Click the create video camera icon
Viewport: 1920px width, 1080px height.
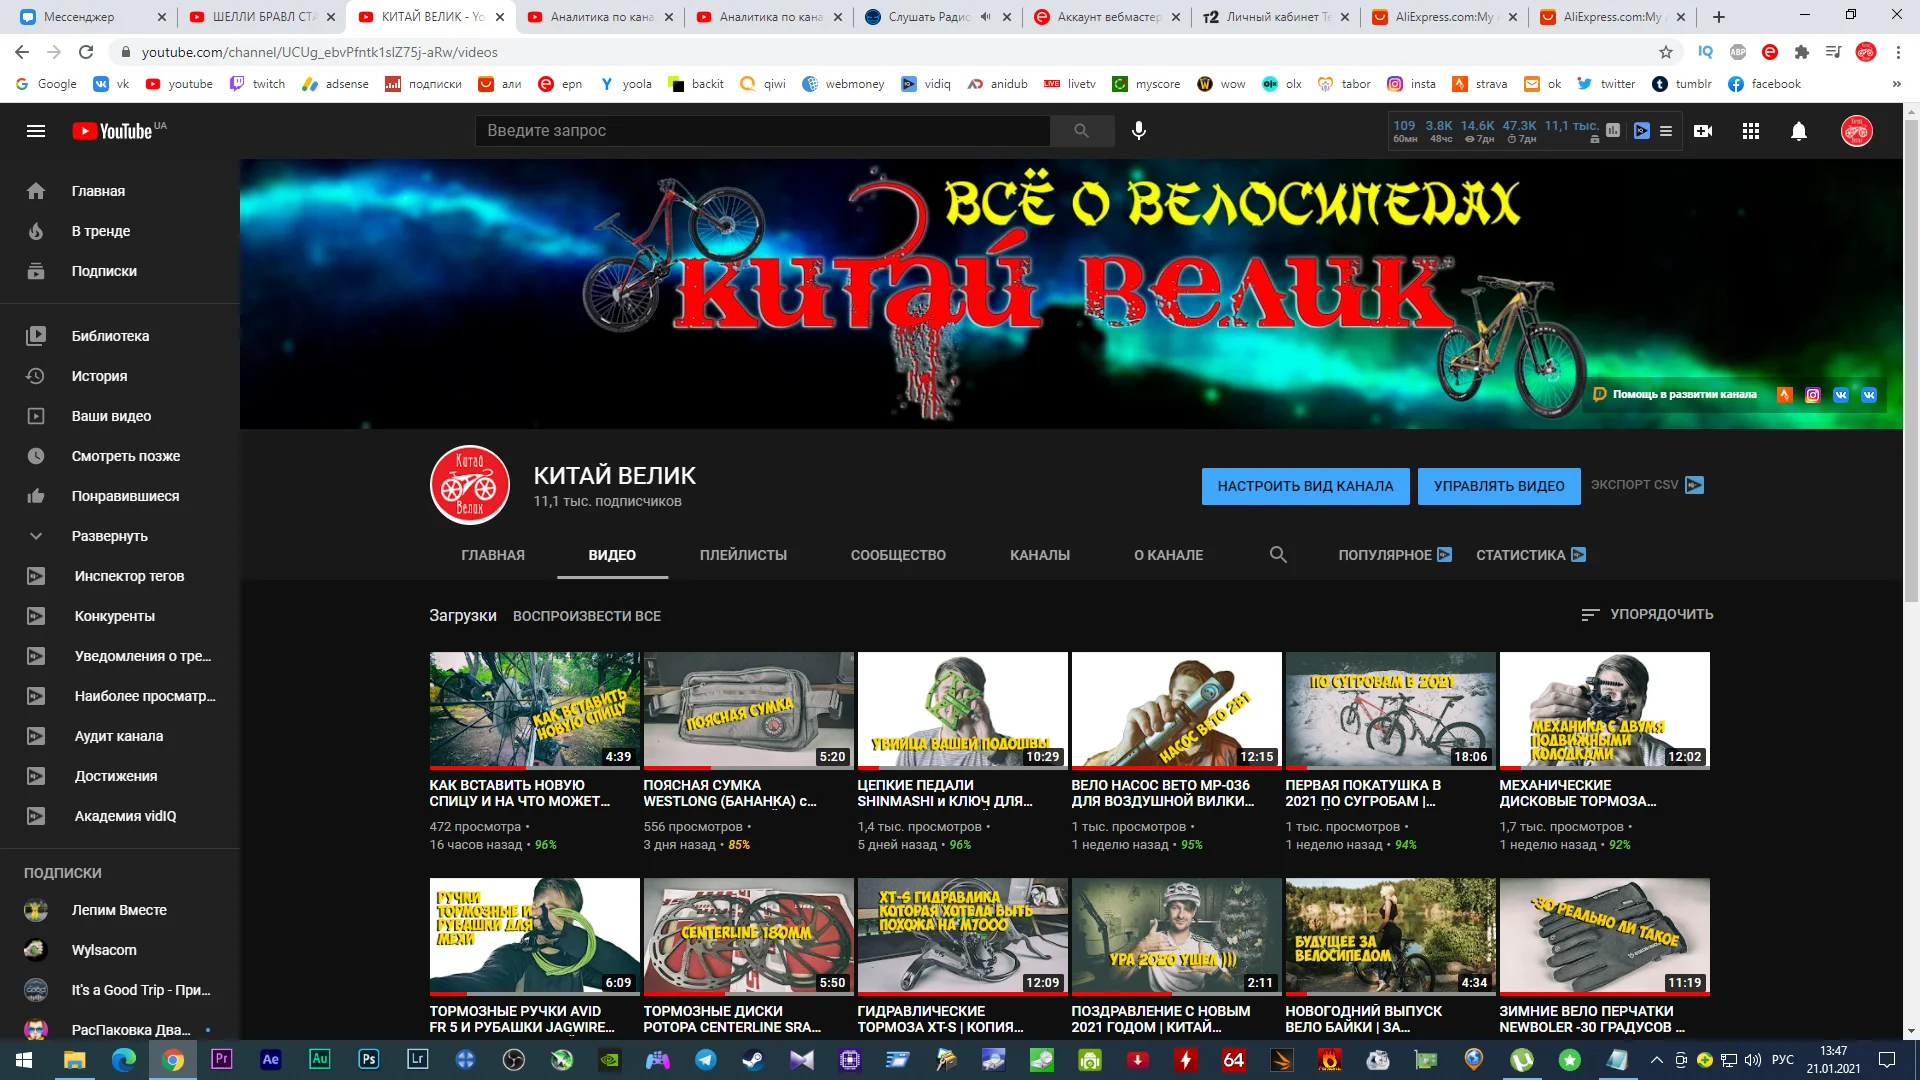pyautogui.click(x=1703, y=131)
